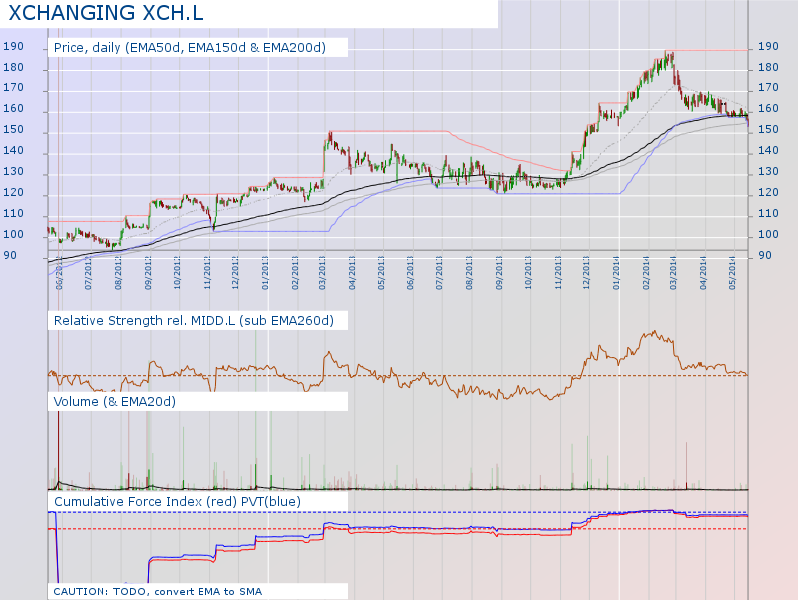The width and height of the screenshot is (798, 600).
Task: Click the 170 value on the right price axis
Action: (x=768, y=88)
